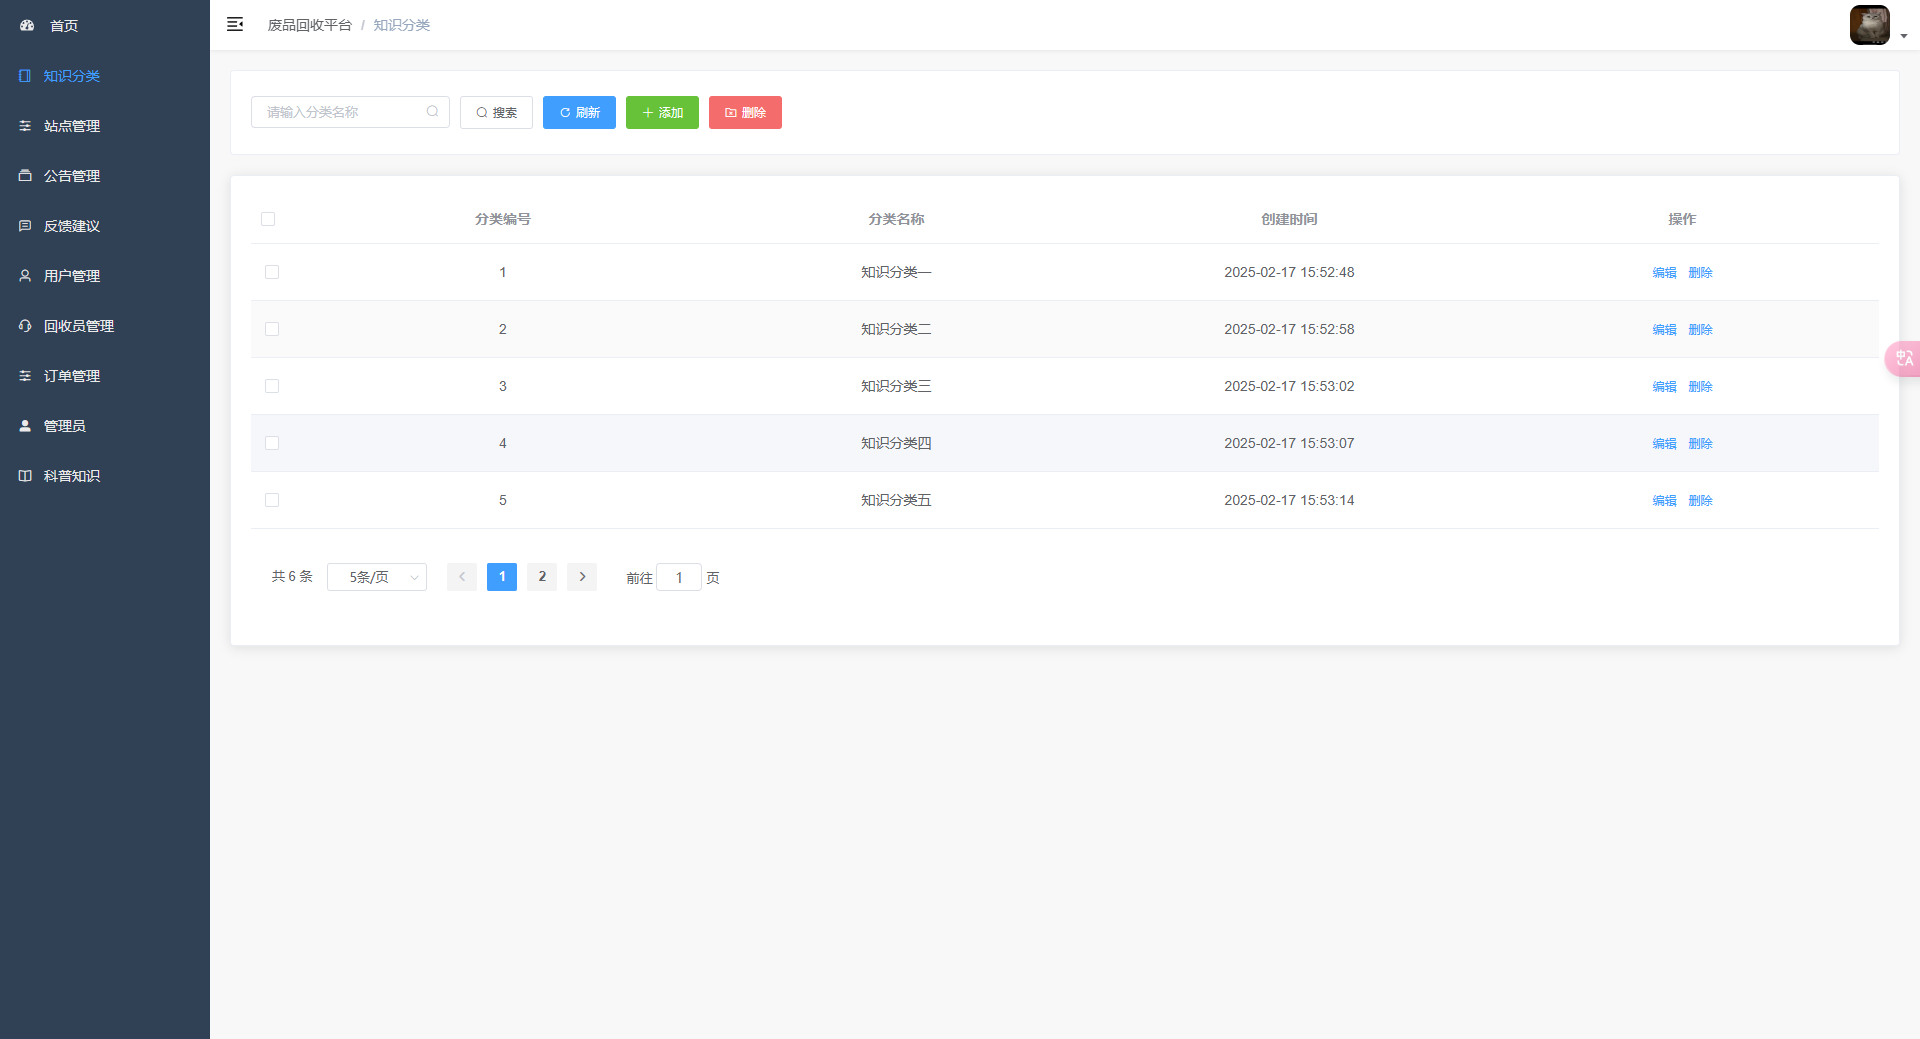Click the 知识分类 sidebar icon
This screenshot has width=1920, height=1039.
pos(25,75)
